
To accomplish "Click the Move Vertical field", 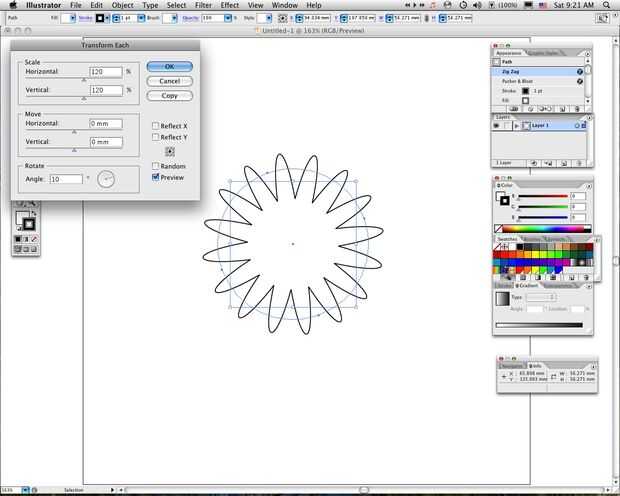I will [x=106, y=142].
